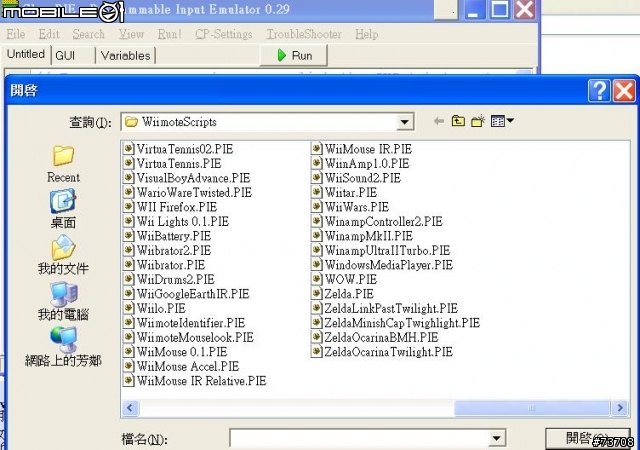
Task: Click the 開啟 open button
Action: (x=587, y=439)
